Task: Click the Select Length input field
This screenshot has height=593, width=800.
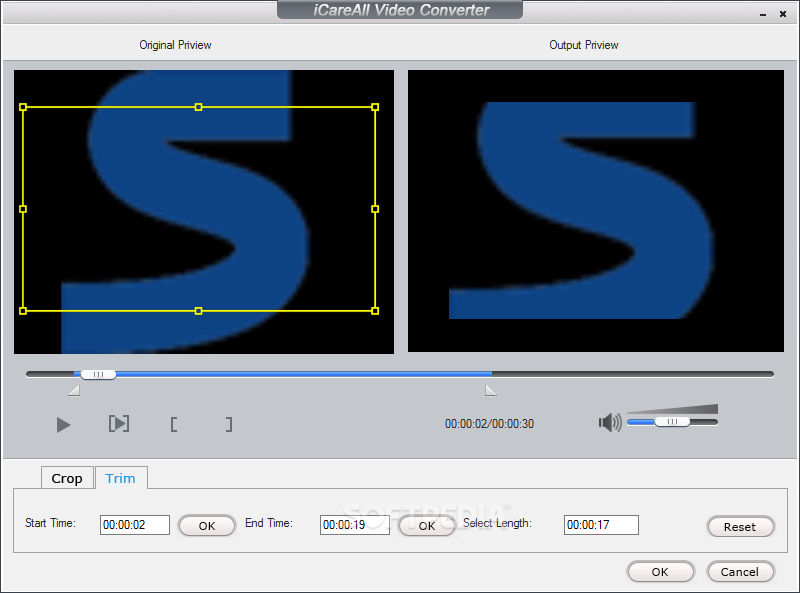Action: (601, 525)
